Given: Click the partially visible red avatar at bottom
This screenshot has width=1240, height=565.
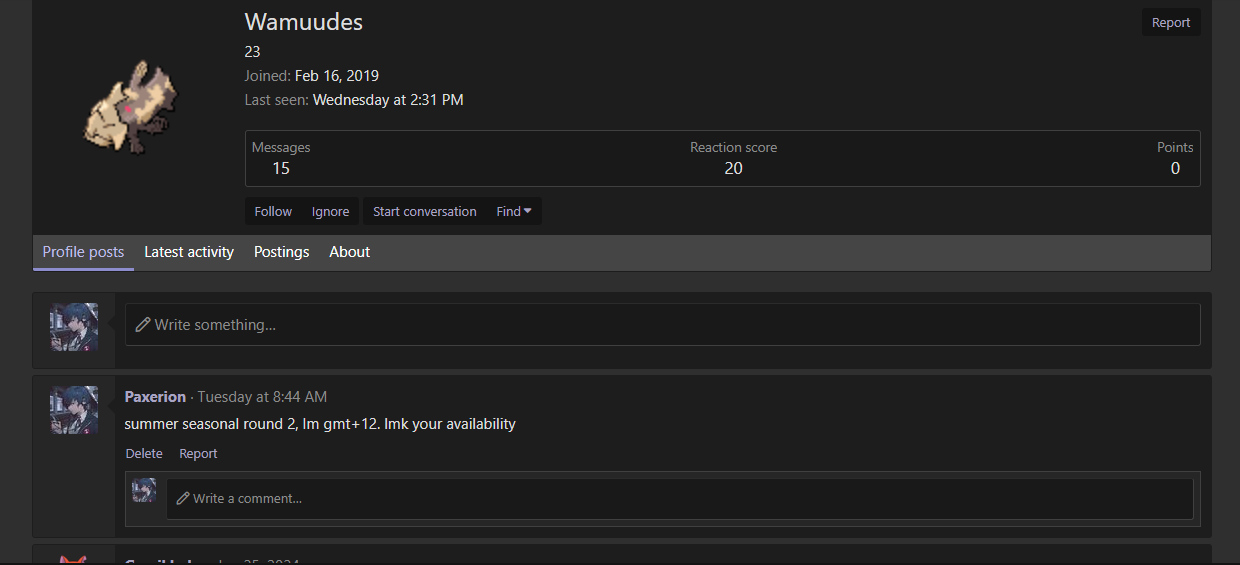Looking at the screenshot, I should point(74,559).
